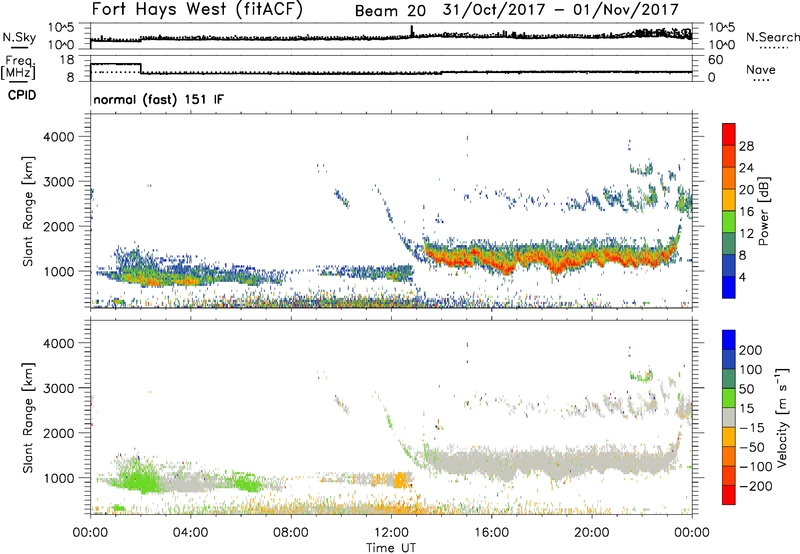Click the date range '31/Oct/2017 - 01/Nov/2017'
Image resolution: width=800 pixels, height=554 pixels.
[x=561, y=10]
